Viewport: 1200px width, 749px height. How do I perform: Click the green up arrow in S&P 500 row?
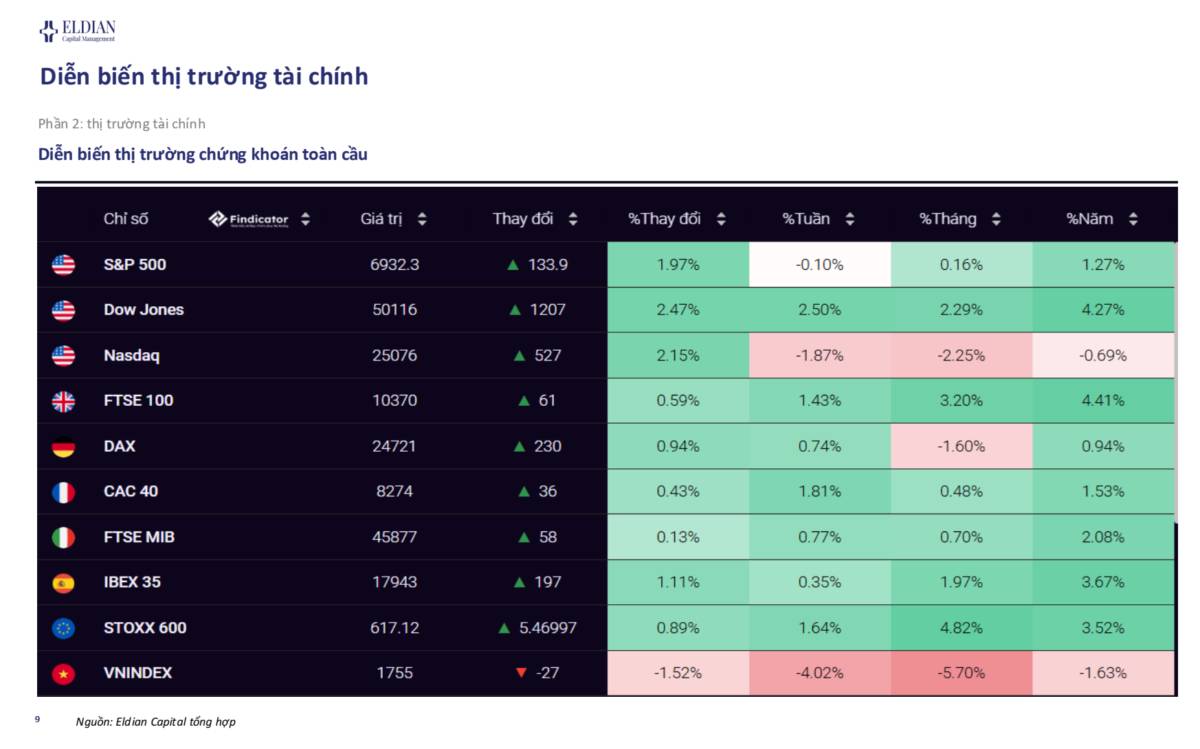pyautogui.click(x=512, y=265)
